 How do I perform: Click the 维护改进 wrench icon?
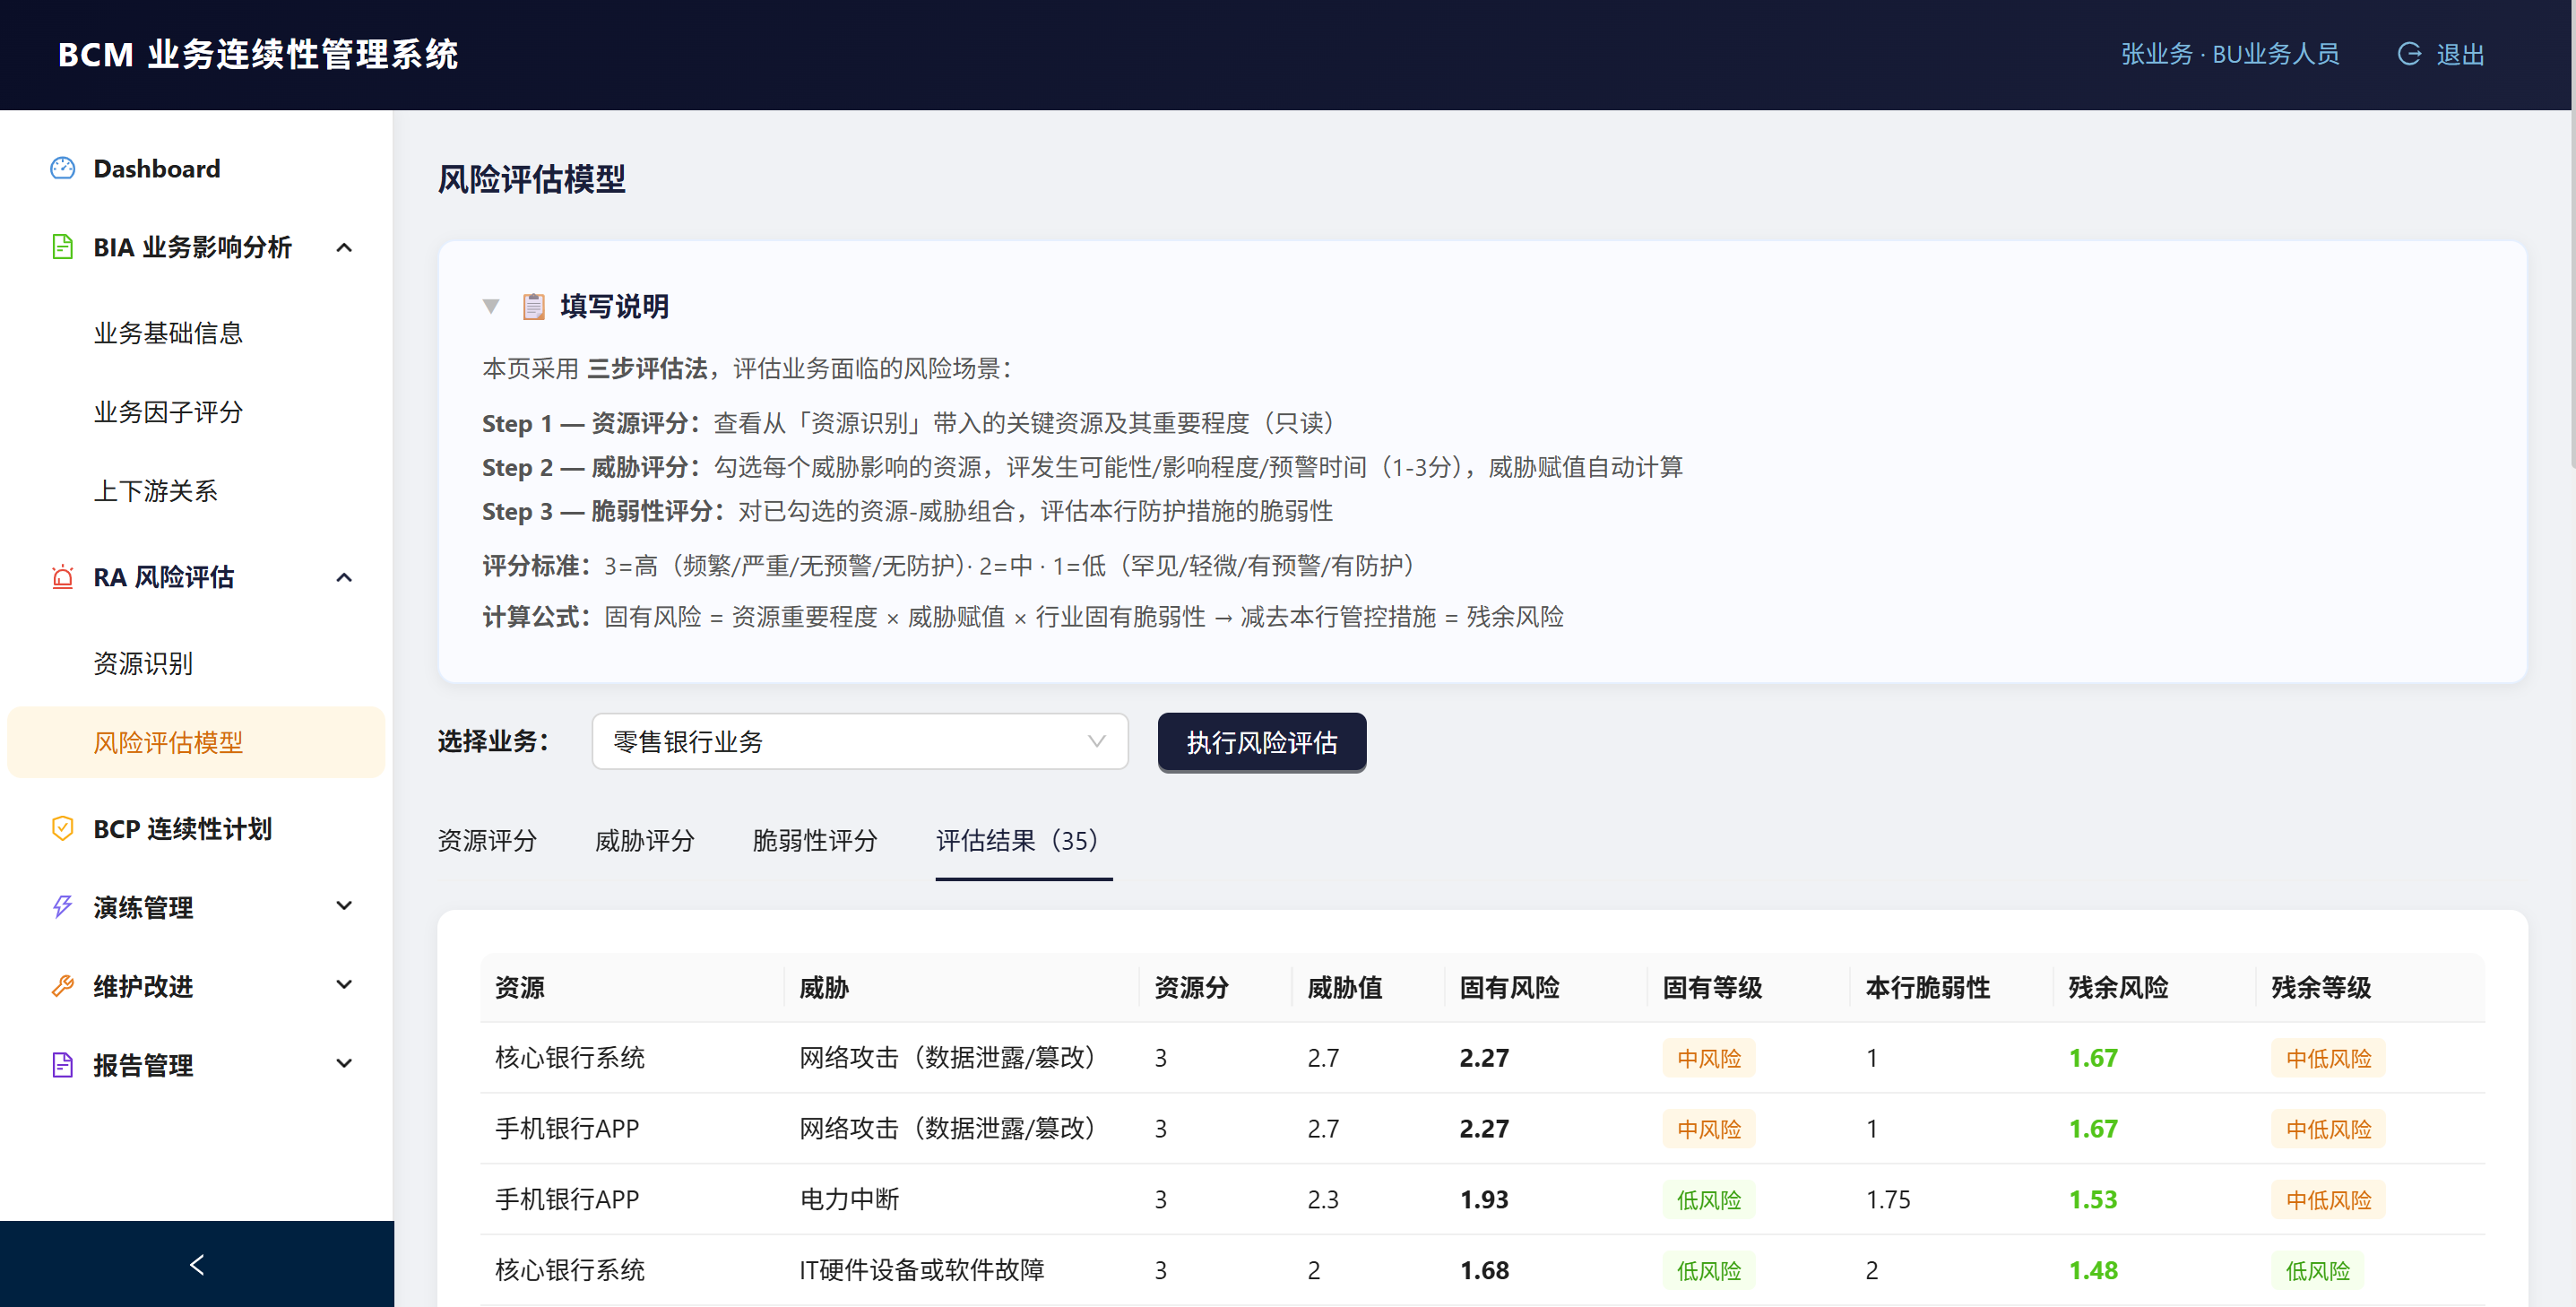(x=62, y=986)
